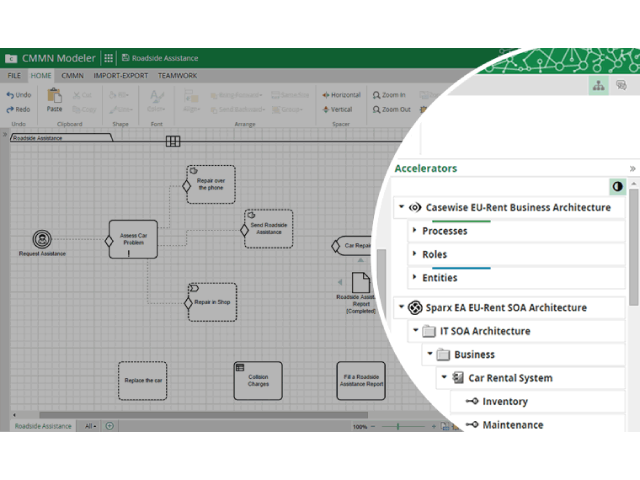Image resolution: width=640 pixels, height=480 pixels.
Task: Collapse the Car Rental System arrow
Action: pyautogui.click(x=444, y=377)
